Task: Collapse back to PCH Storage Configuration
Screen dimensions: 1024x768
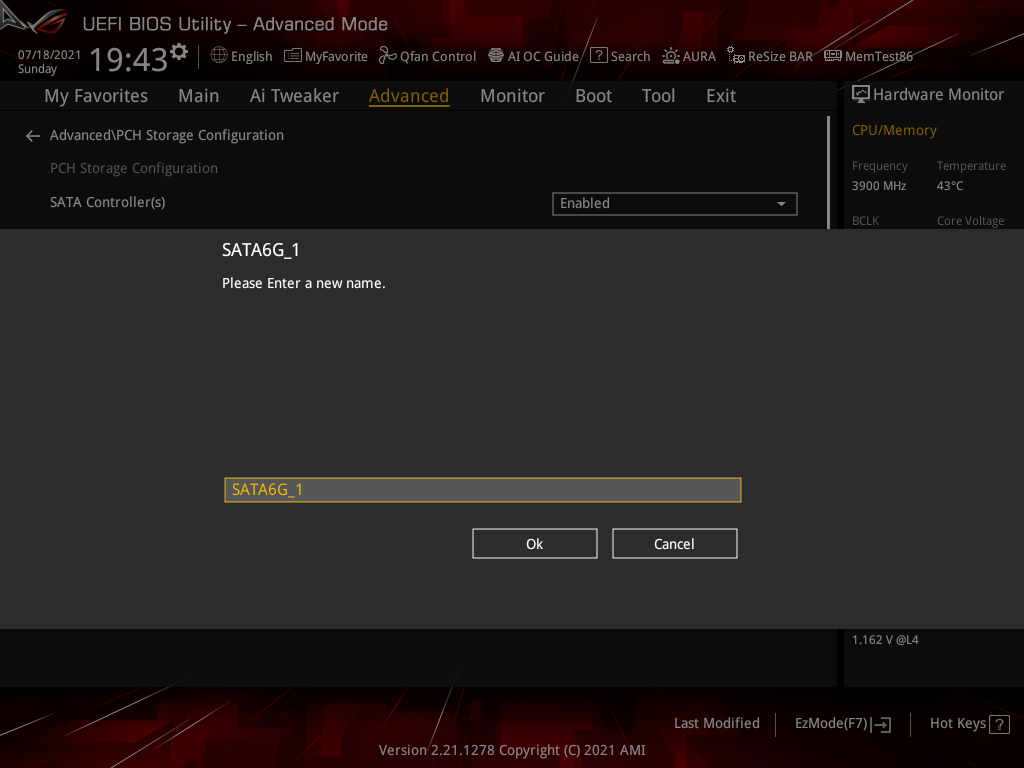Action: pyautogui.click(x=32, y=135)
